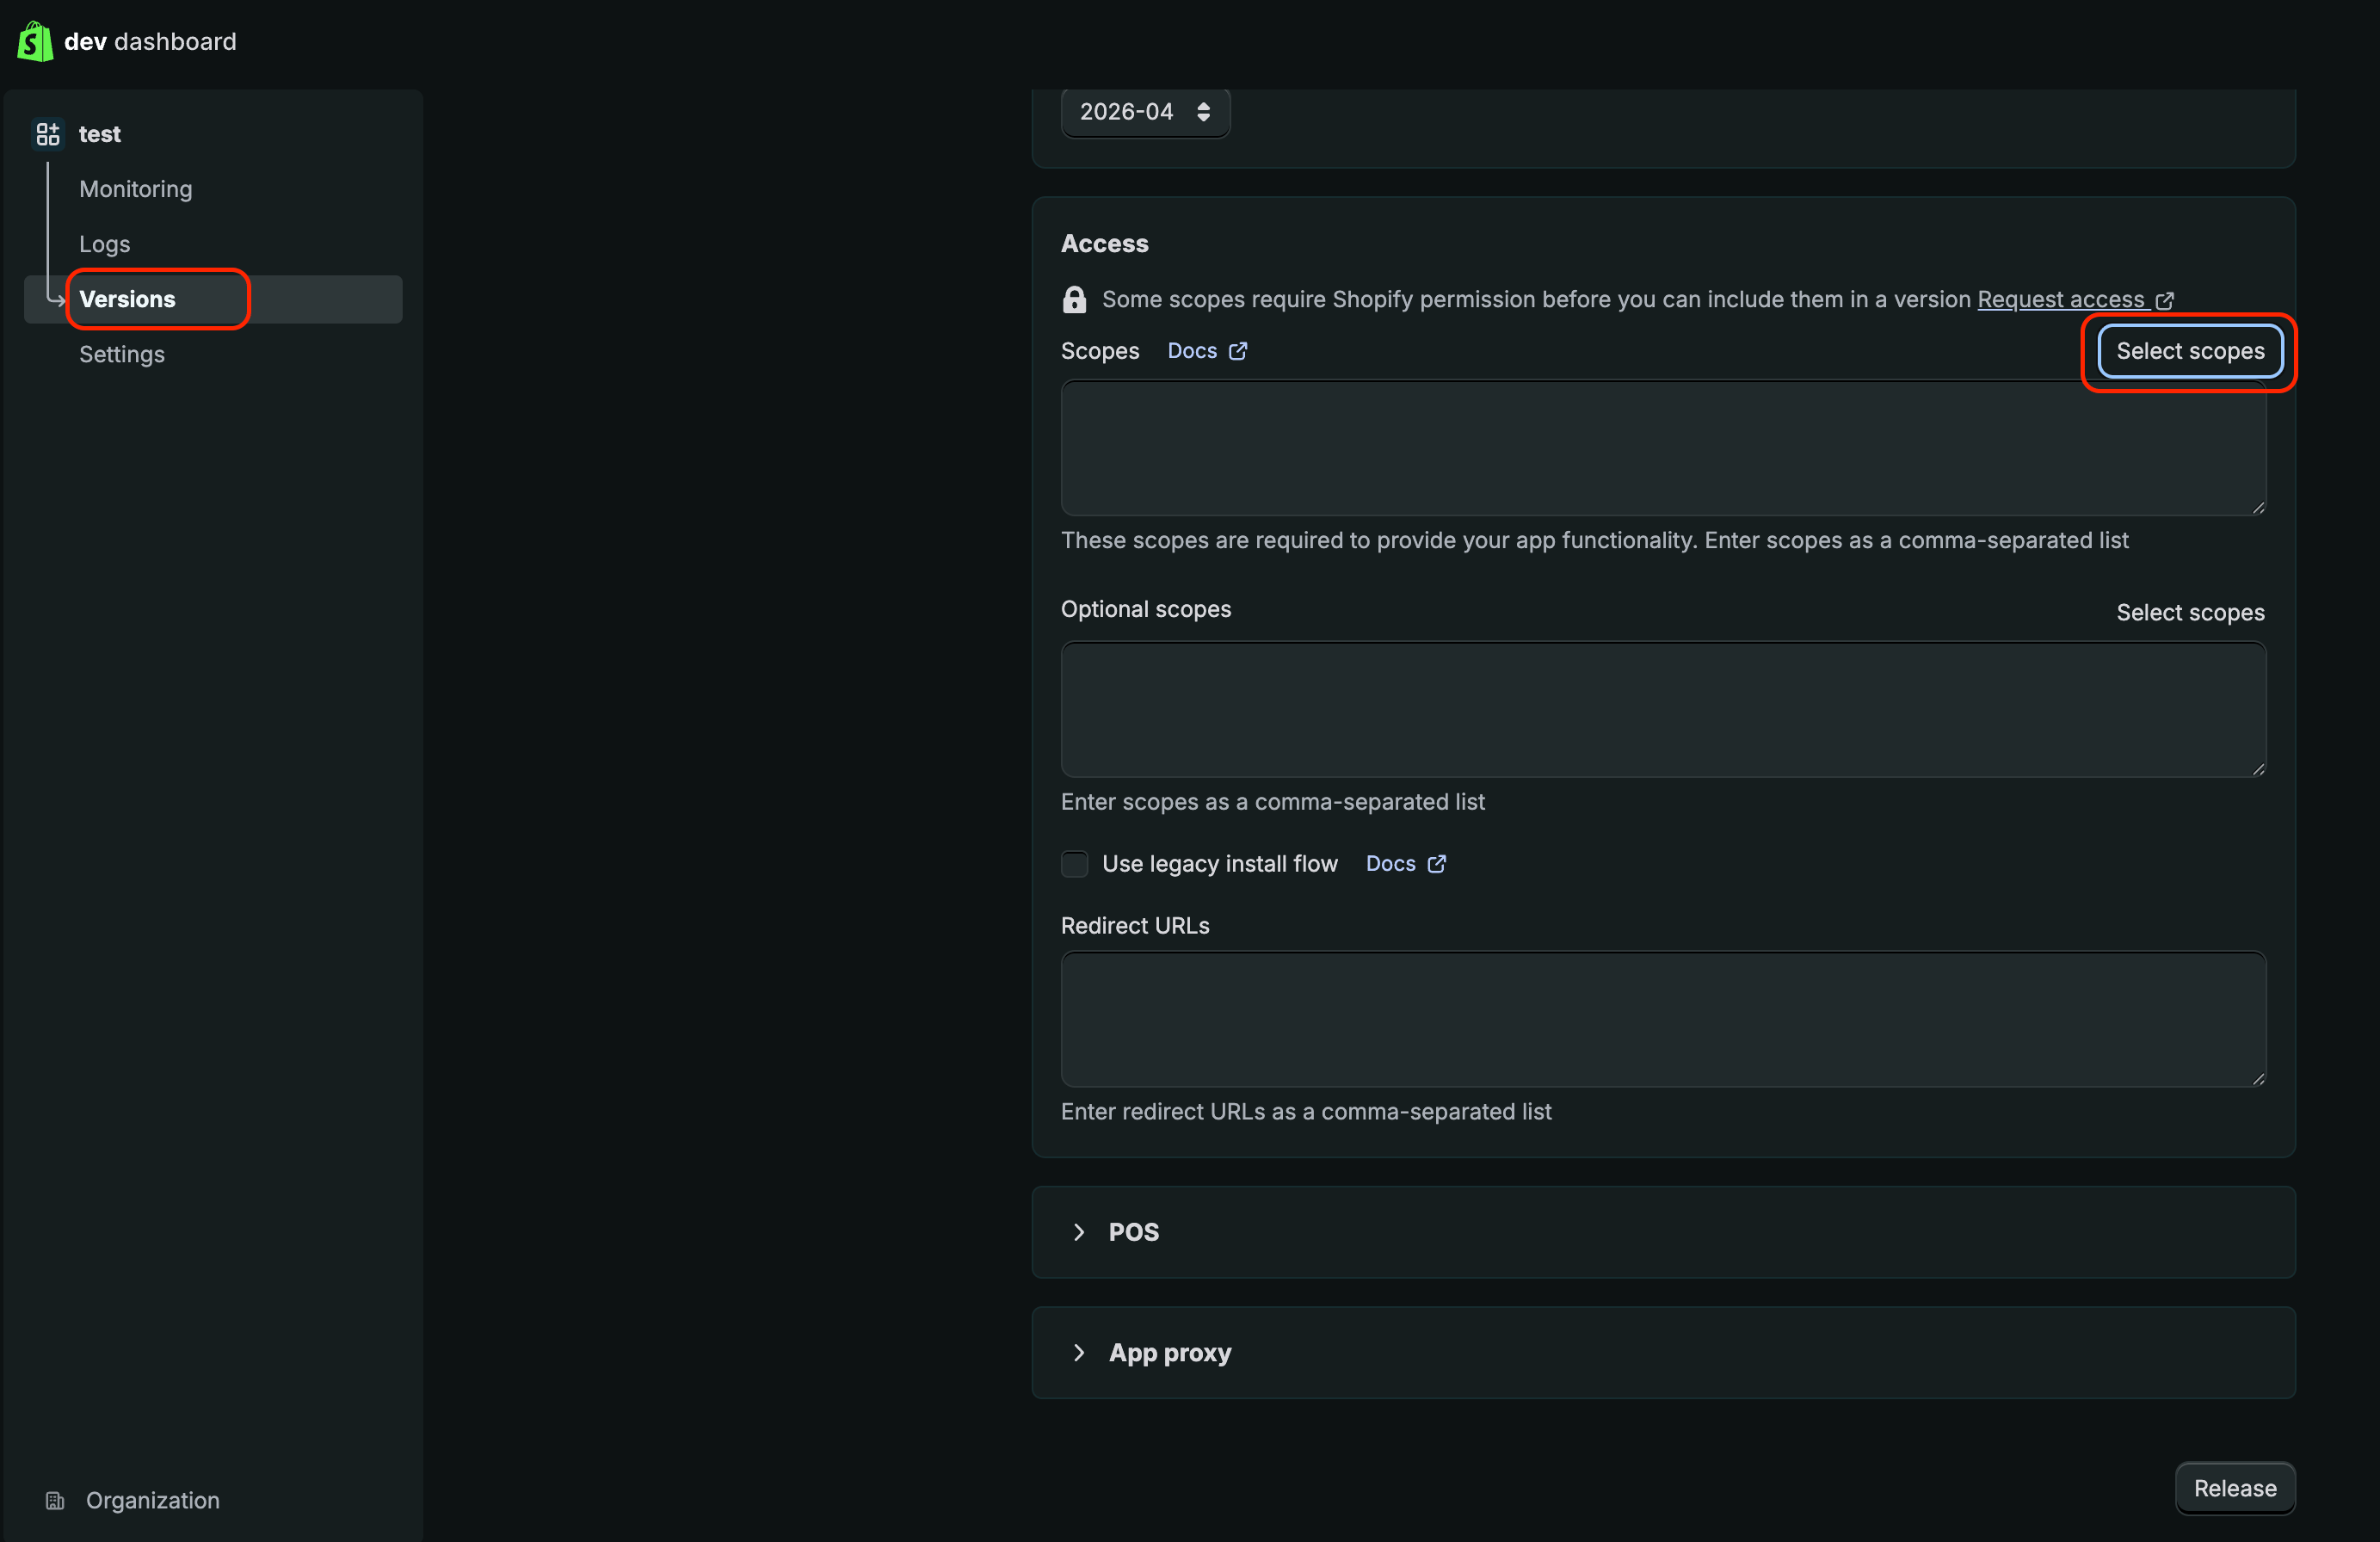The height and width of the screenshot is (1542, 2380).
Task: Enable Use legacy install flow checkbox
Action: (1074, 864)
